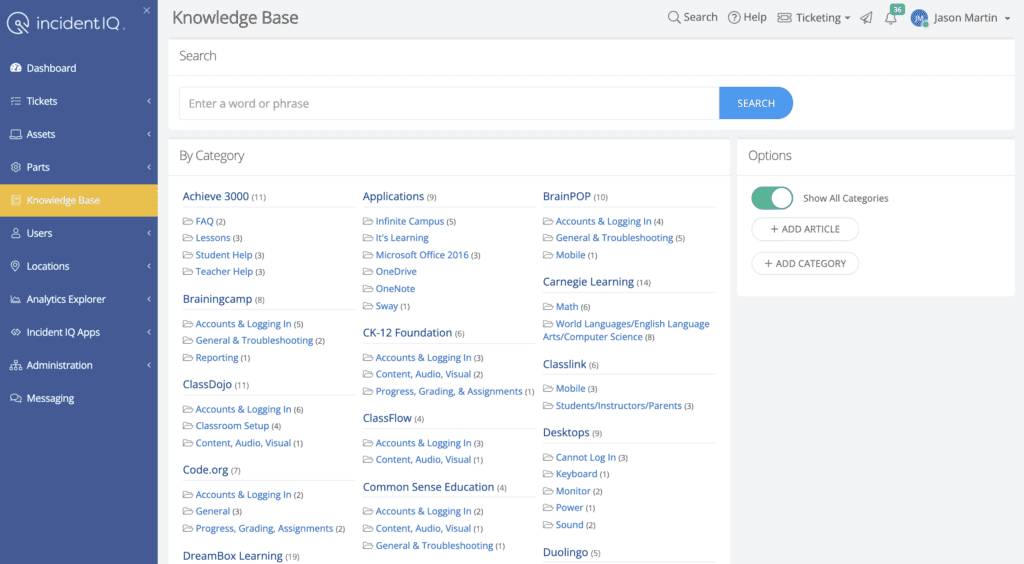The image size is (1024, 564).
Task: Click the Tickets list icon
Action: tap(16, 101)
